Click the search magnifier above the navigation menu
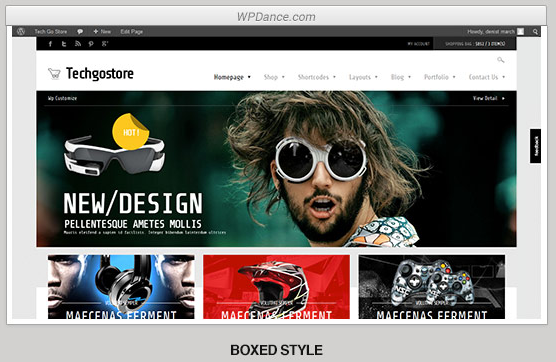 [500, 60]
